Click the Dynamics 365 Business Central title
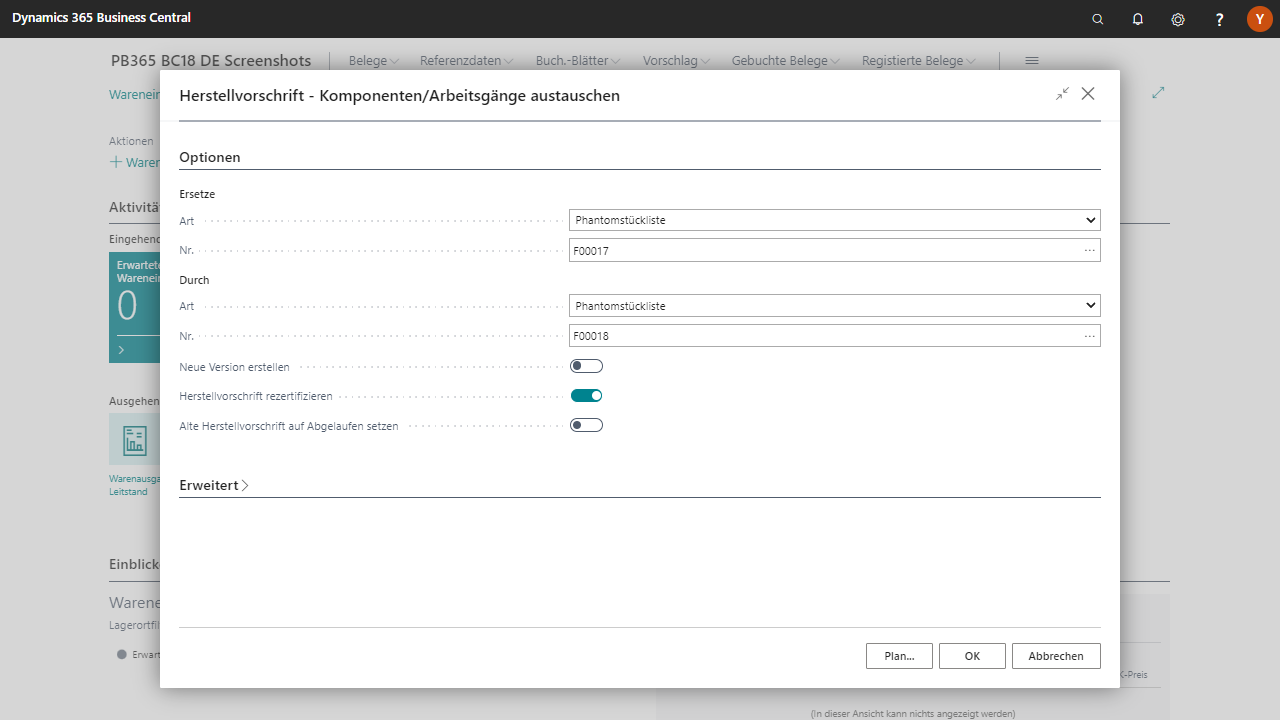This screenshot has height=720, width=1280. coord(101,18)
